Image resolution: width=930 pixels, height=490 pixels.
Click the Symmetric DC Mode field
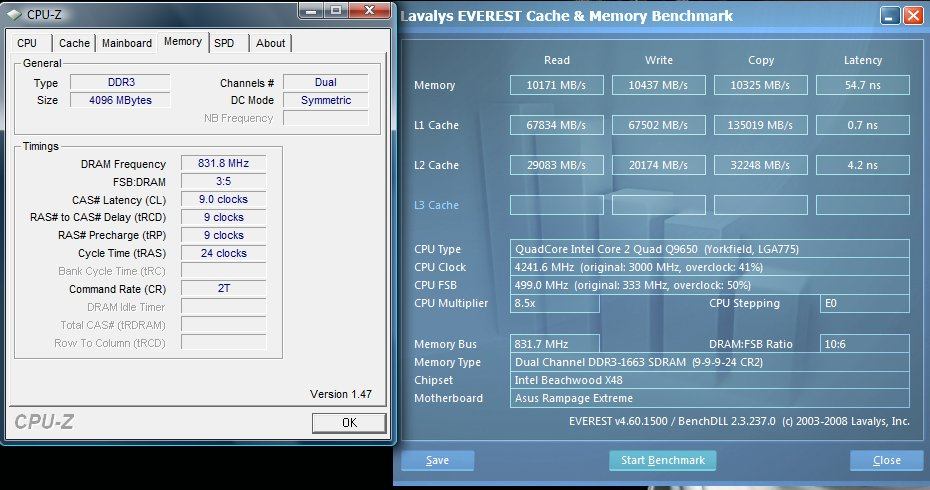326,100
